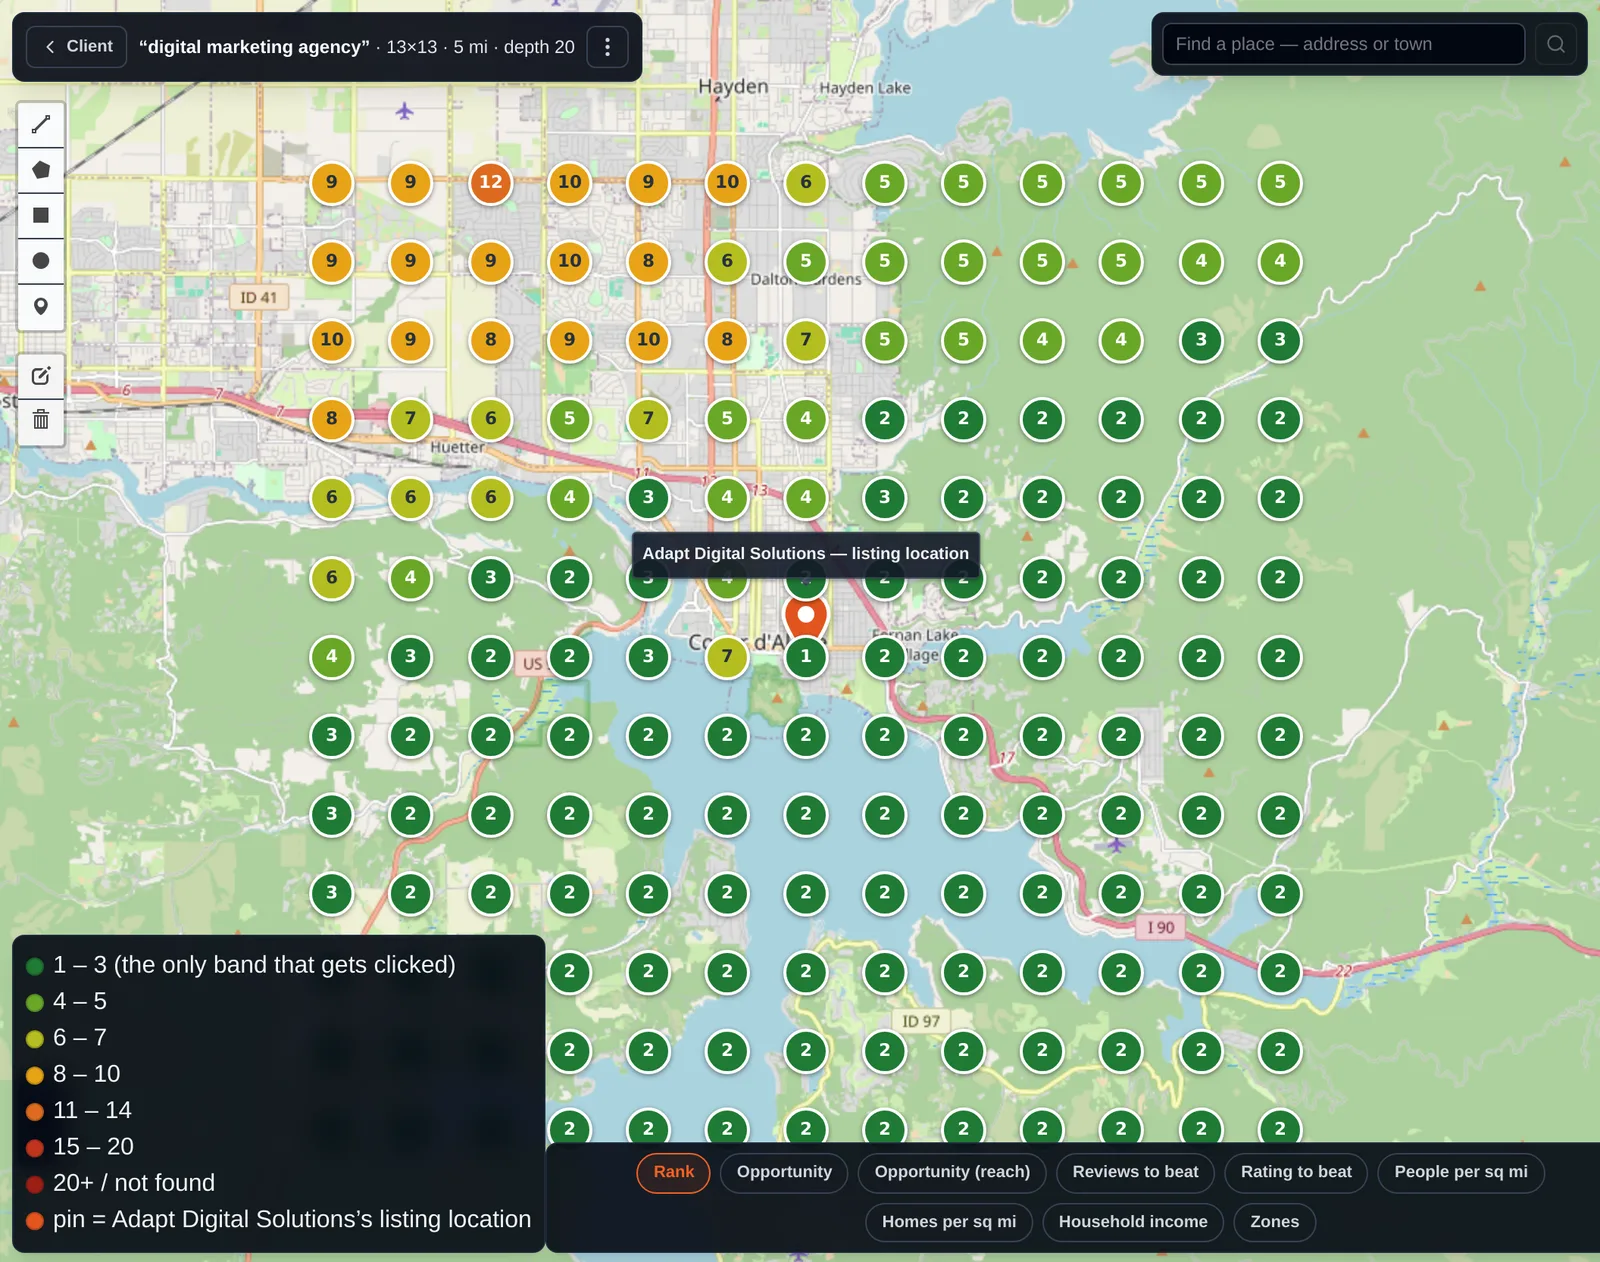Viewport: 1600px width, 1262px height.
Task: Click the Adapt Digital Solutions tooltip
Action: click(806, 553)
